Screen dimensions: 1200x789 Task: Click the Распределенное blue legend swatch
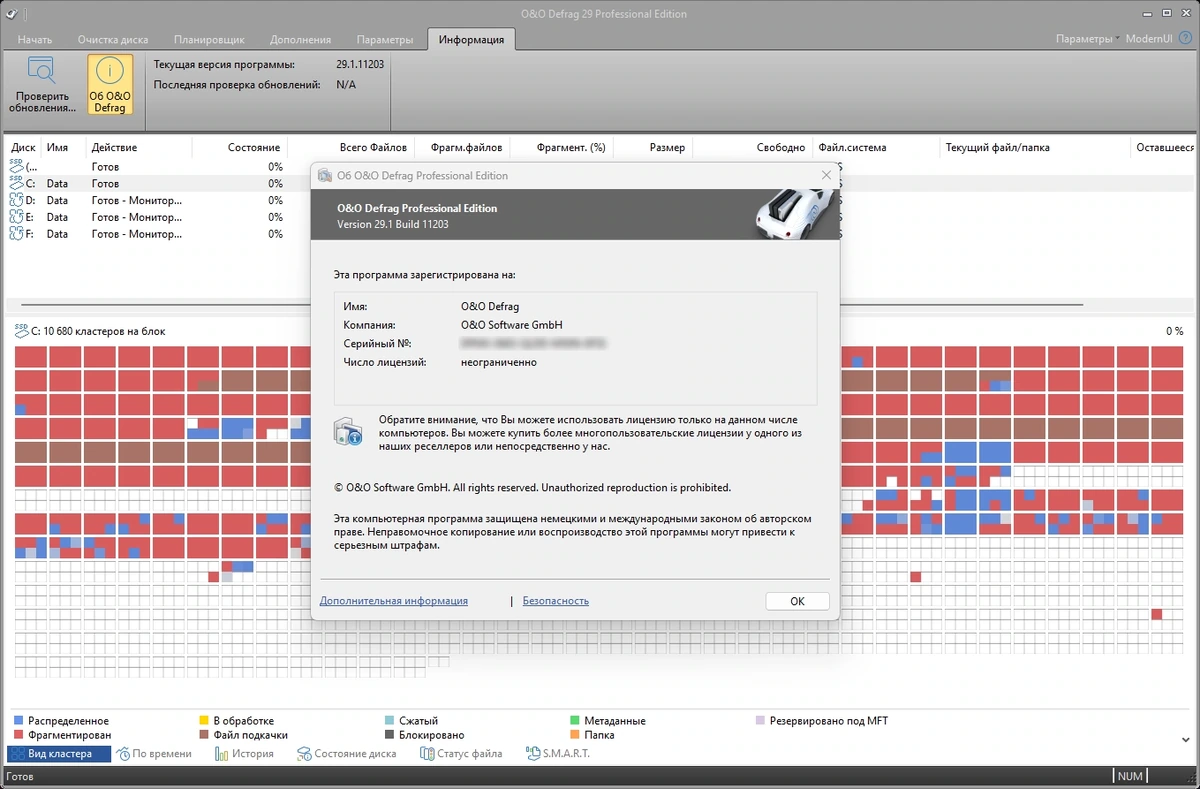click(18, 720)
